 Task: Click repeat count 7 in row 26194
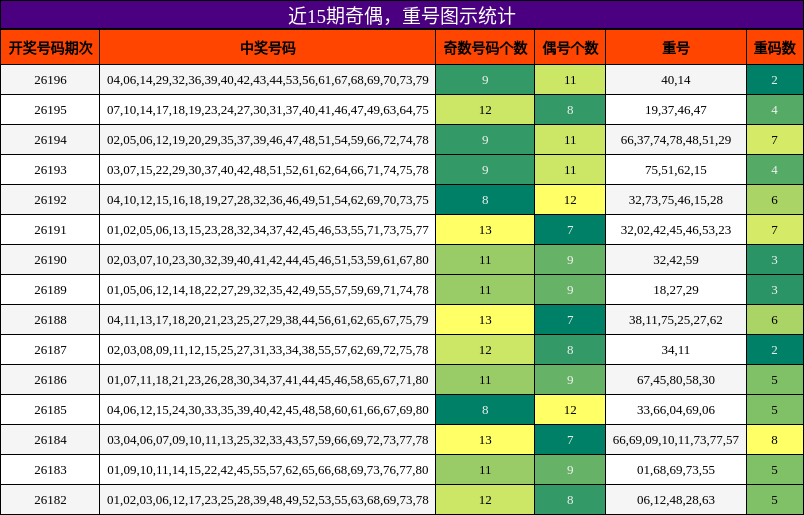(x=775, y=140)
